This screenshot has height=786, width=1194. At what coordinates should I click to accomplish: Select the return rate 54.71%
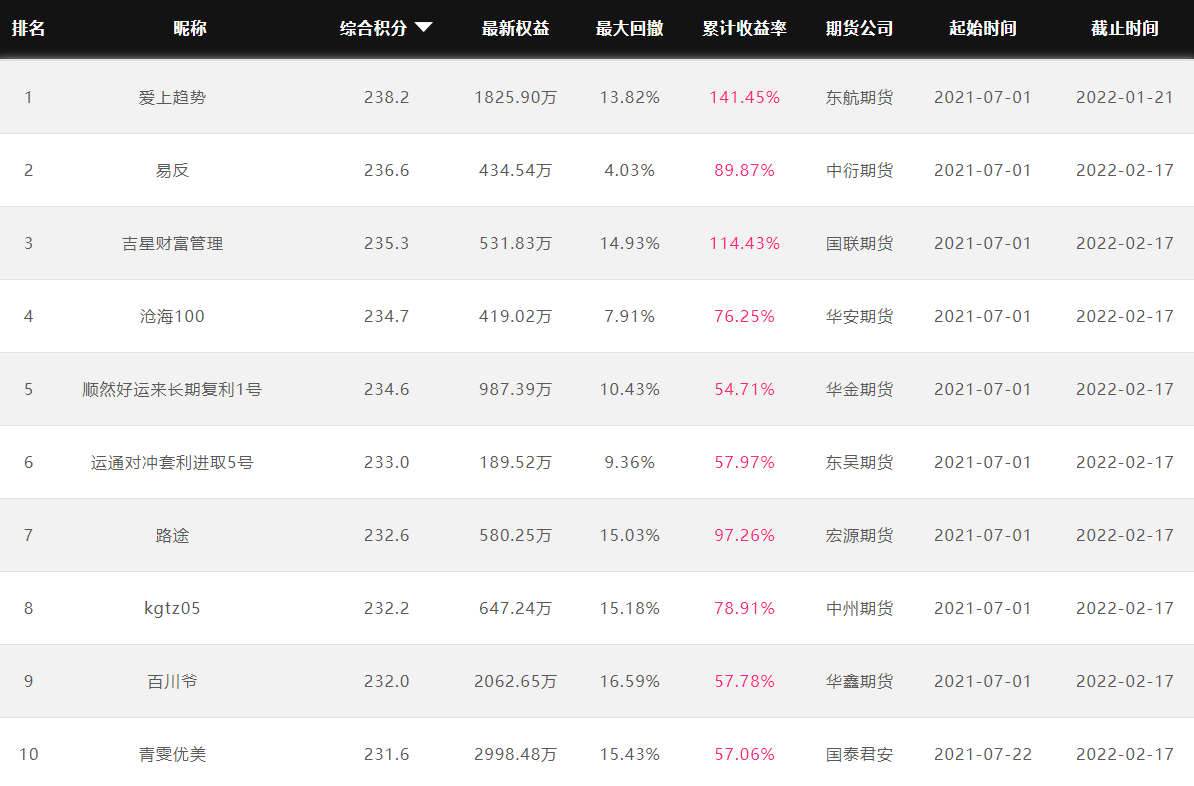coord(745,389)
